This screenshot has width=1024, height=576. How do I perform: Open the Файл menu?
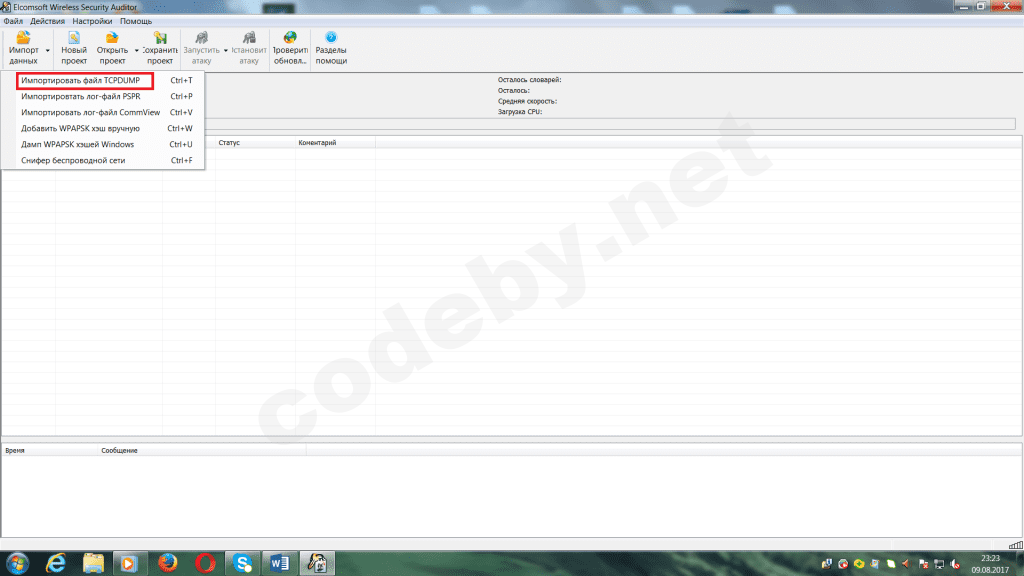[13, 21]
